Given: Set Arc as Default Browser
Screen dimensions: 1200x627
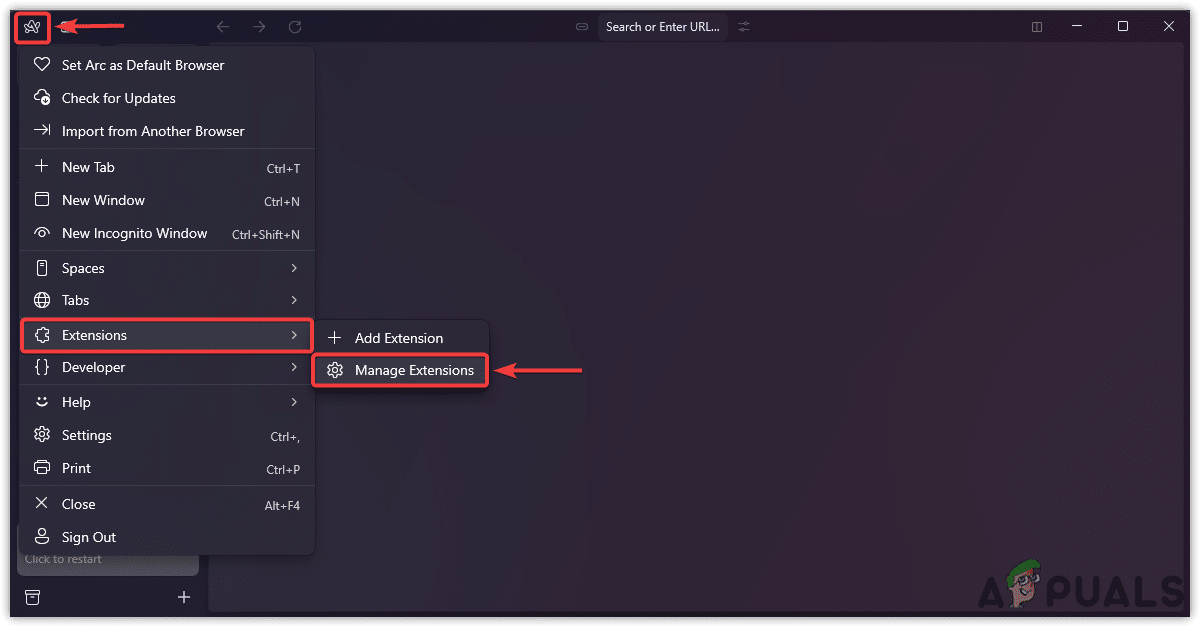Looking at the screenshot, I should [142, 65].
